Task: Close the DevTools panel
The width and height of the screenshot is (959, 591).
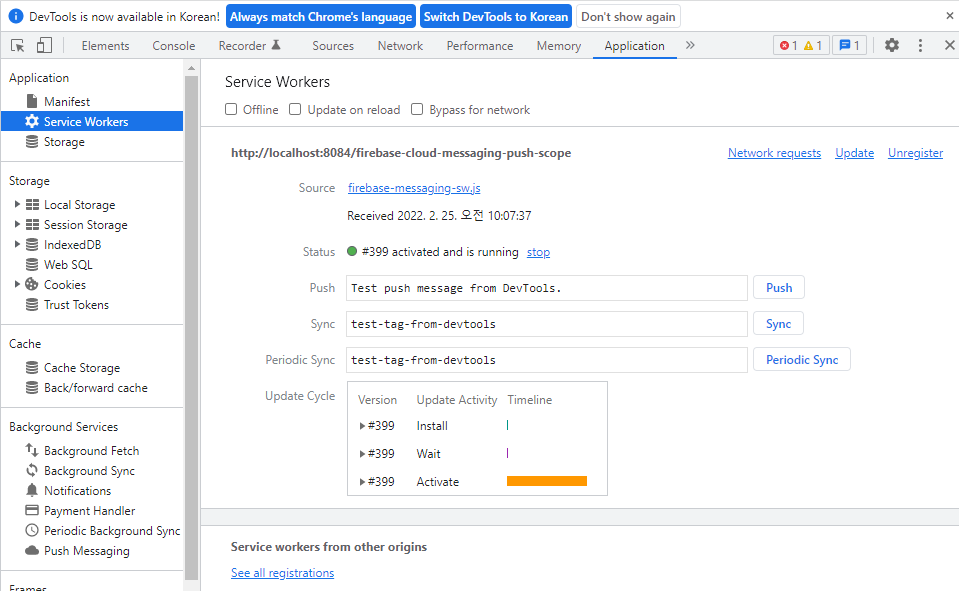Action: pos(949,45)
